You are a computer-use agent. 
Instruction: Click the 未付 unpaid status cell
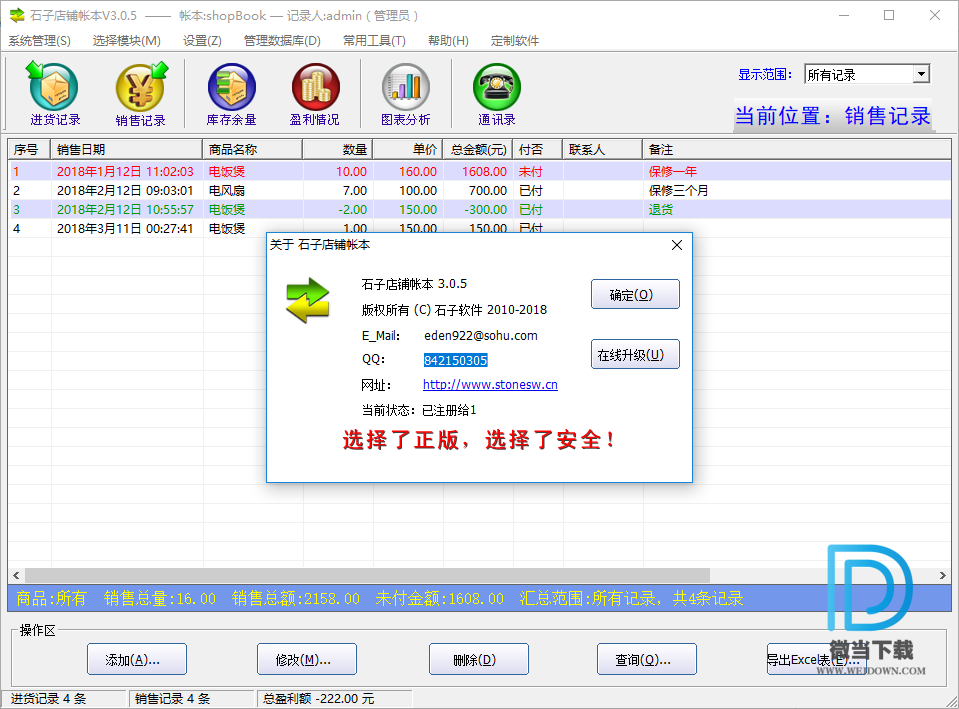530,171
